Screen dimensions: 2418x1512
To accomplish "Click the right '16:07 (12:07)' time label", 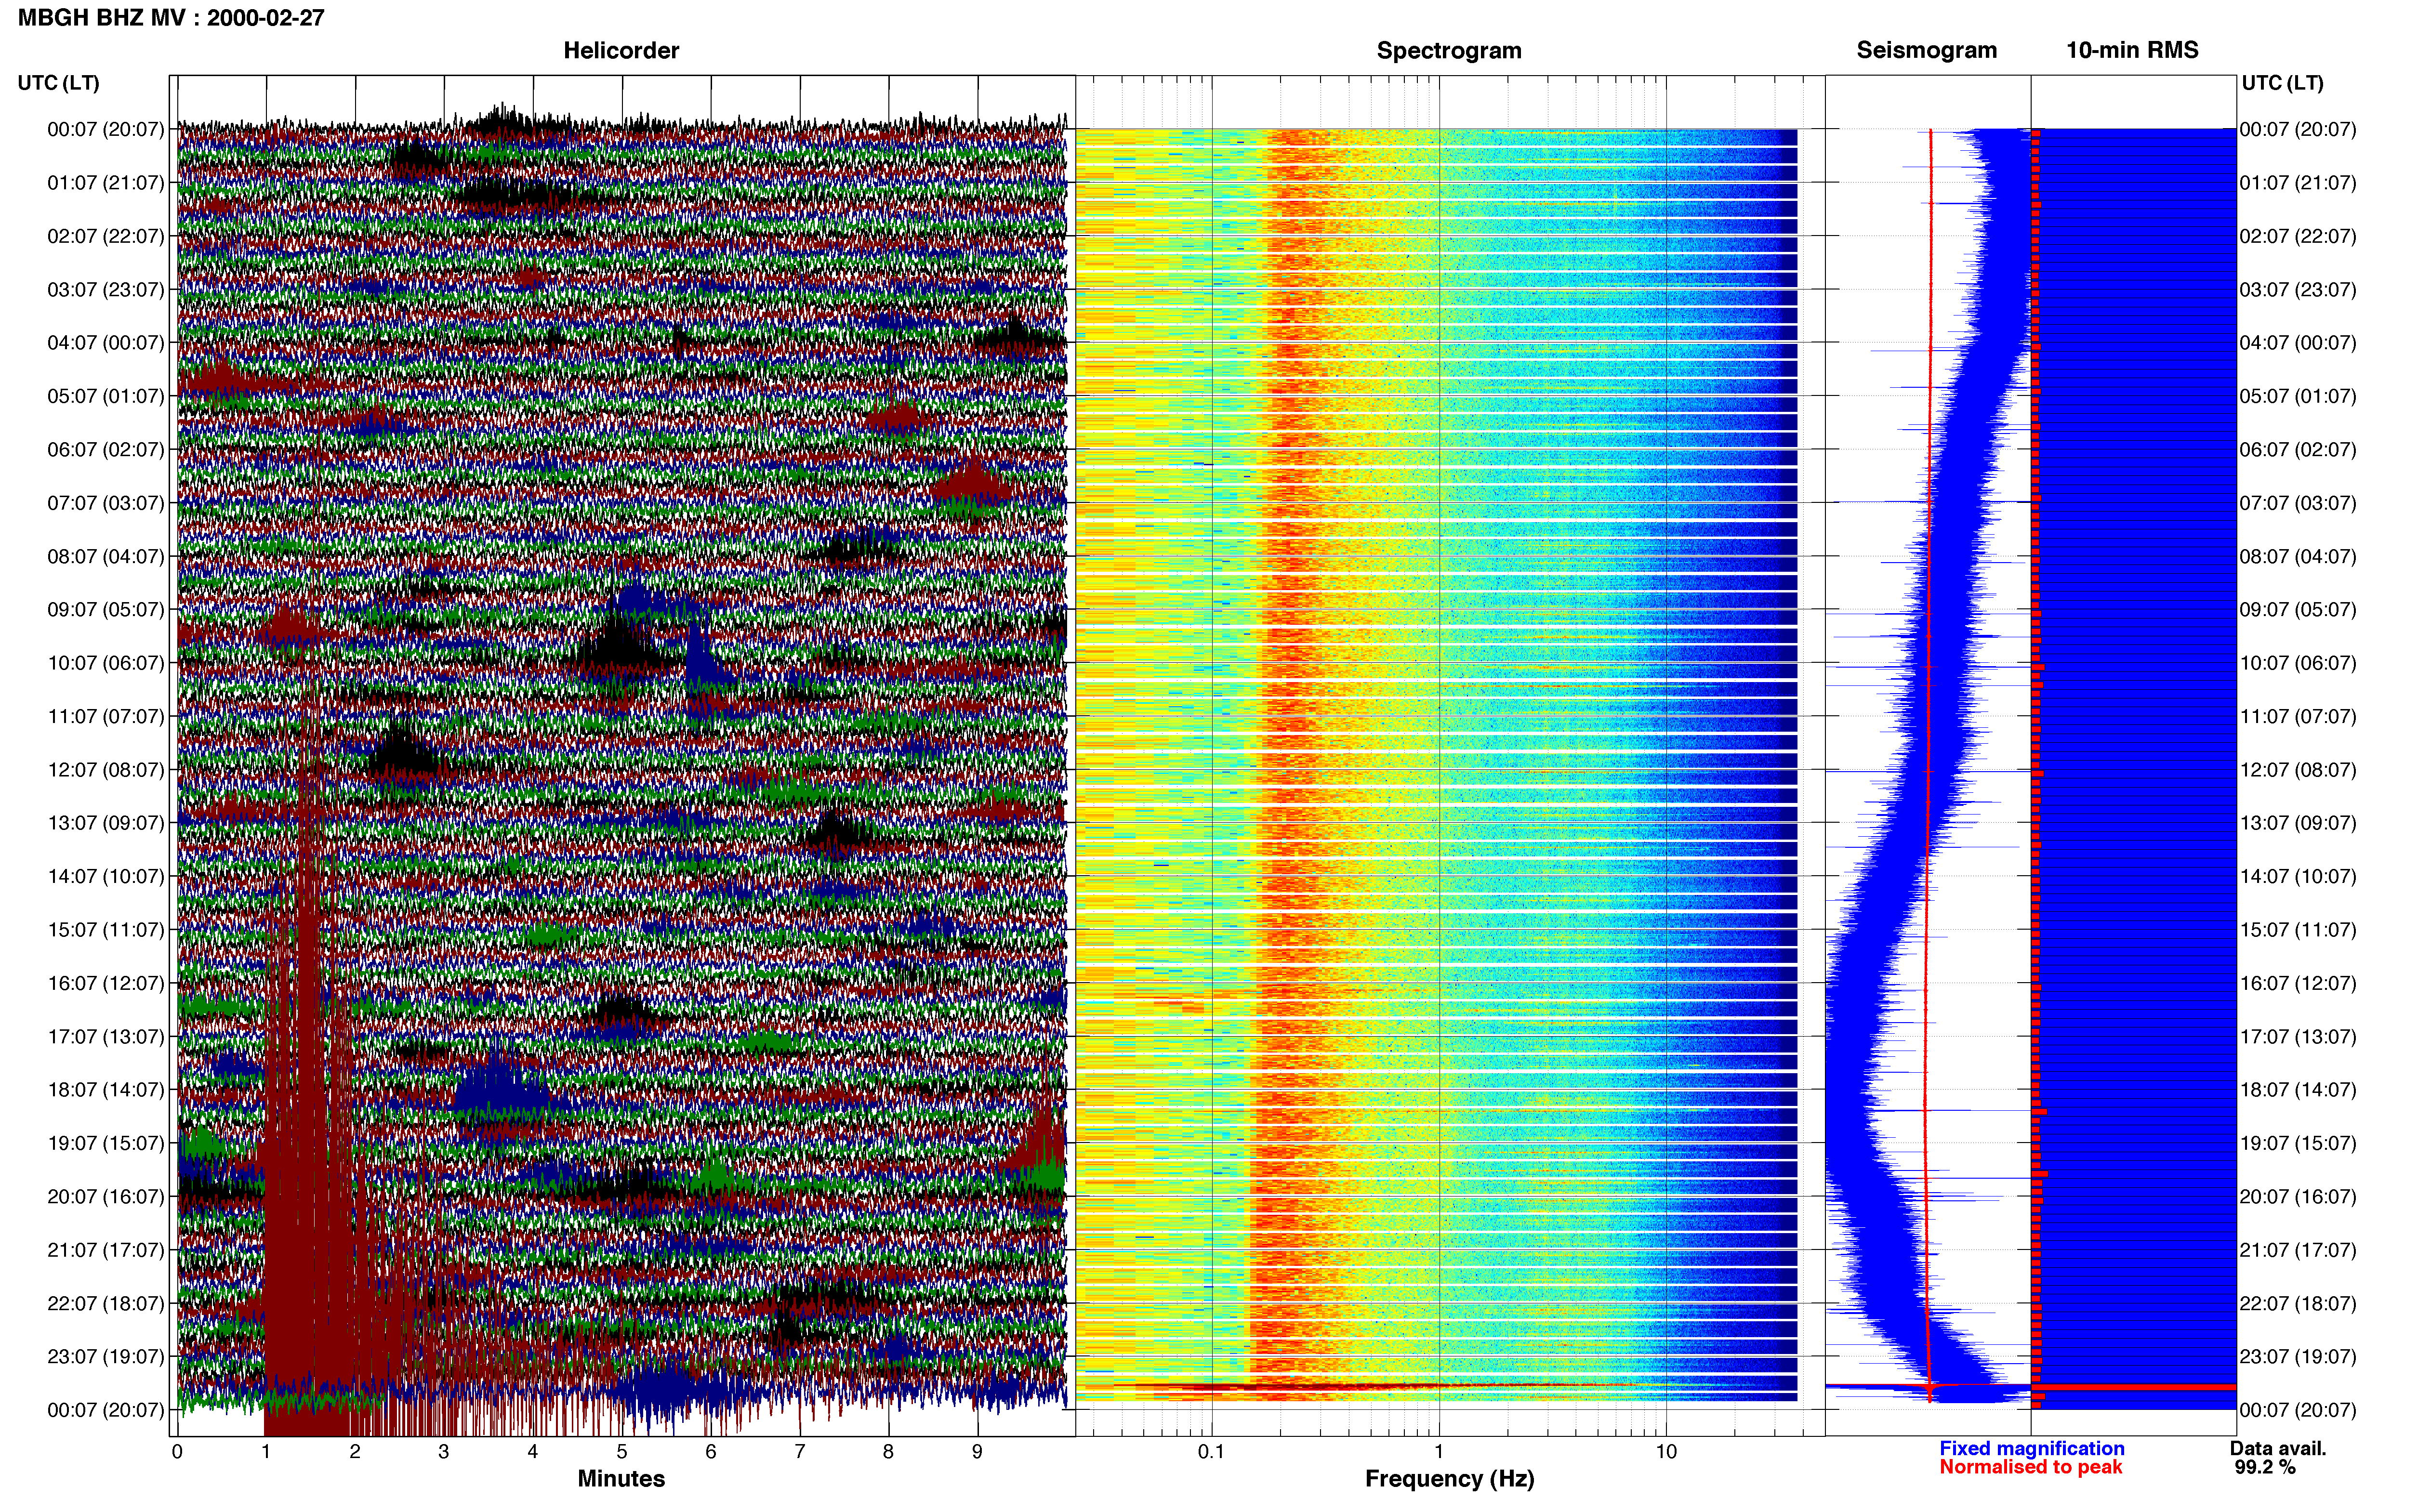I will (2298, 983).
